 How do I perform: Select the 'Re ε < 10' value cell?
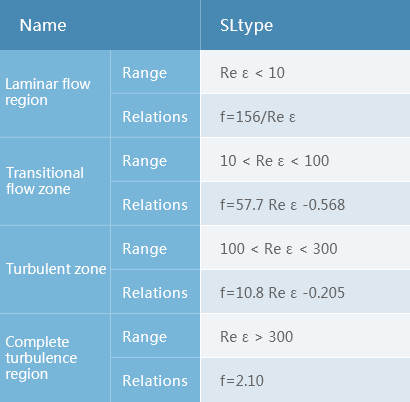305,72
